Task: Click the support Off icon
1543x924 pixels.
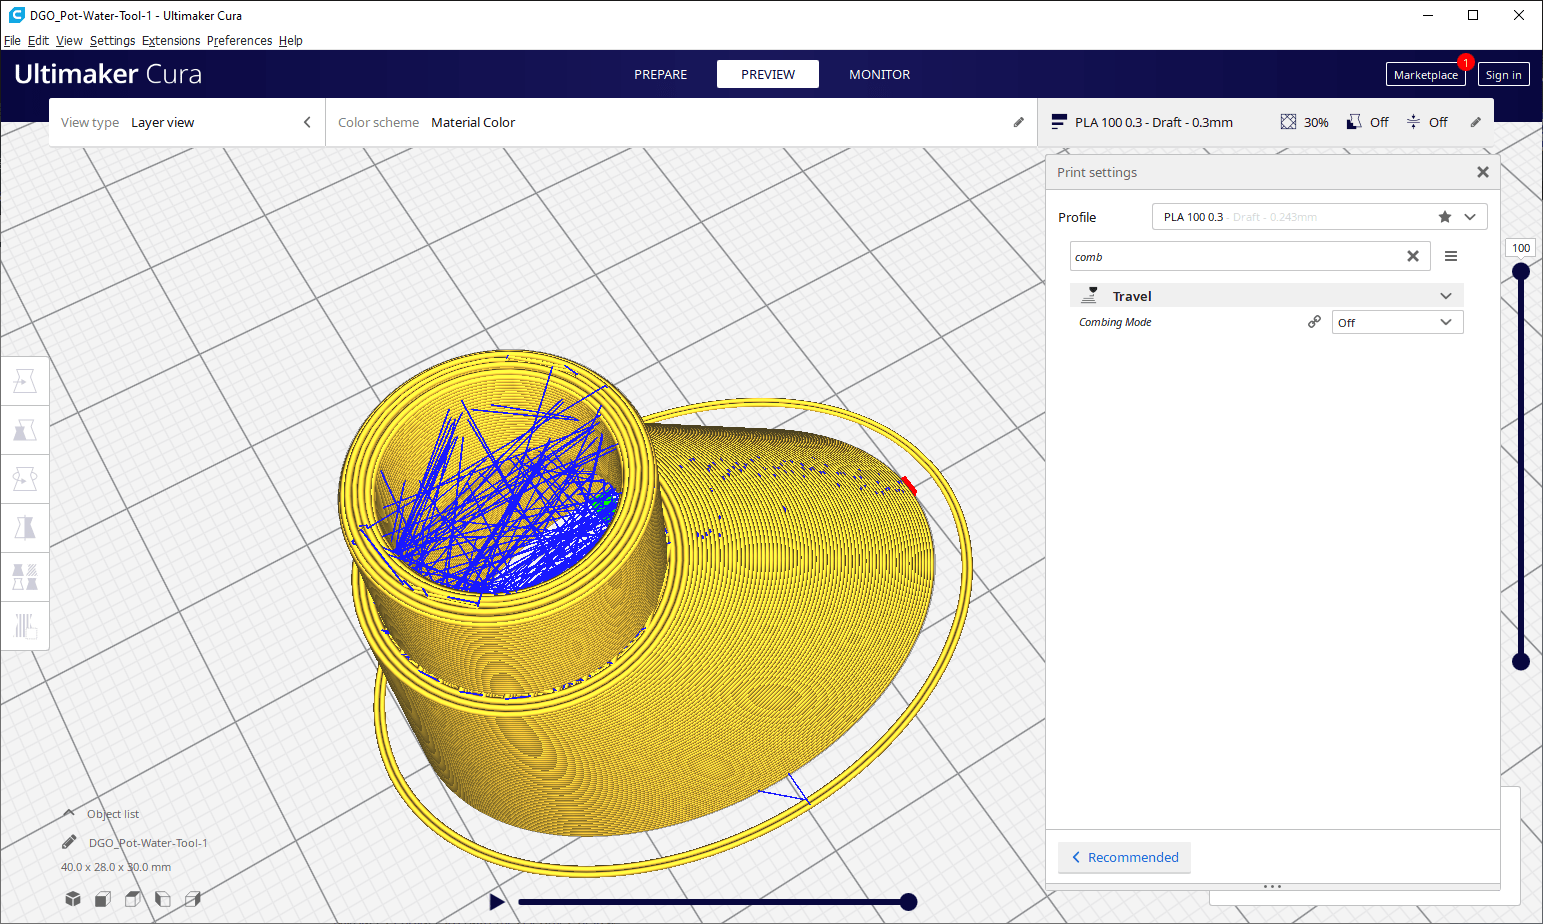Action: [x=1354, y=122]
